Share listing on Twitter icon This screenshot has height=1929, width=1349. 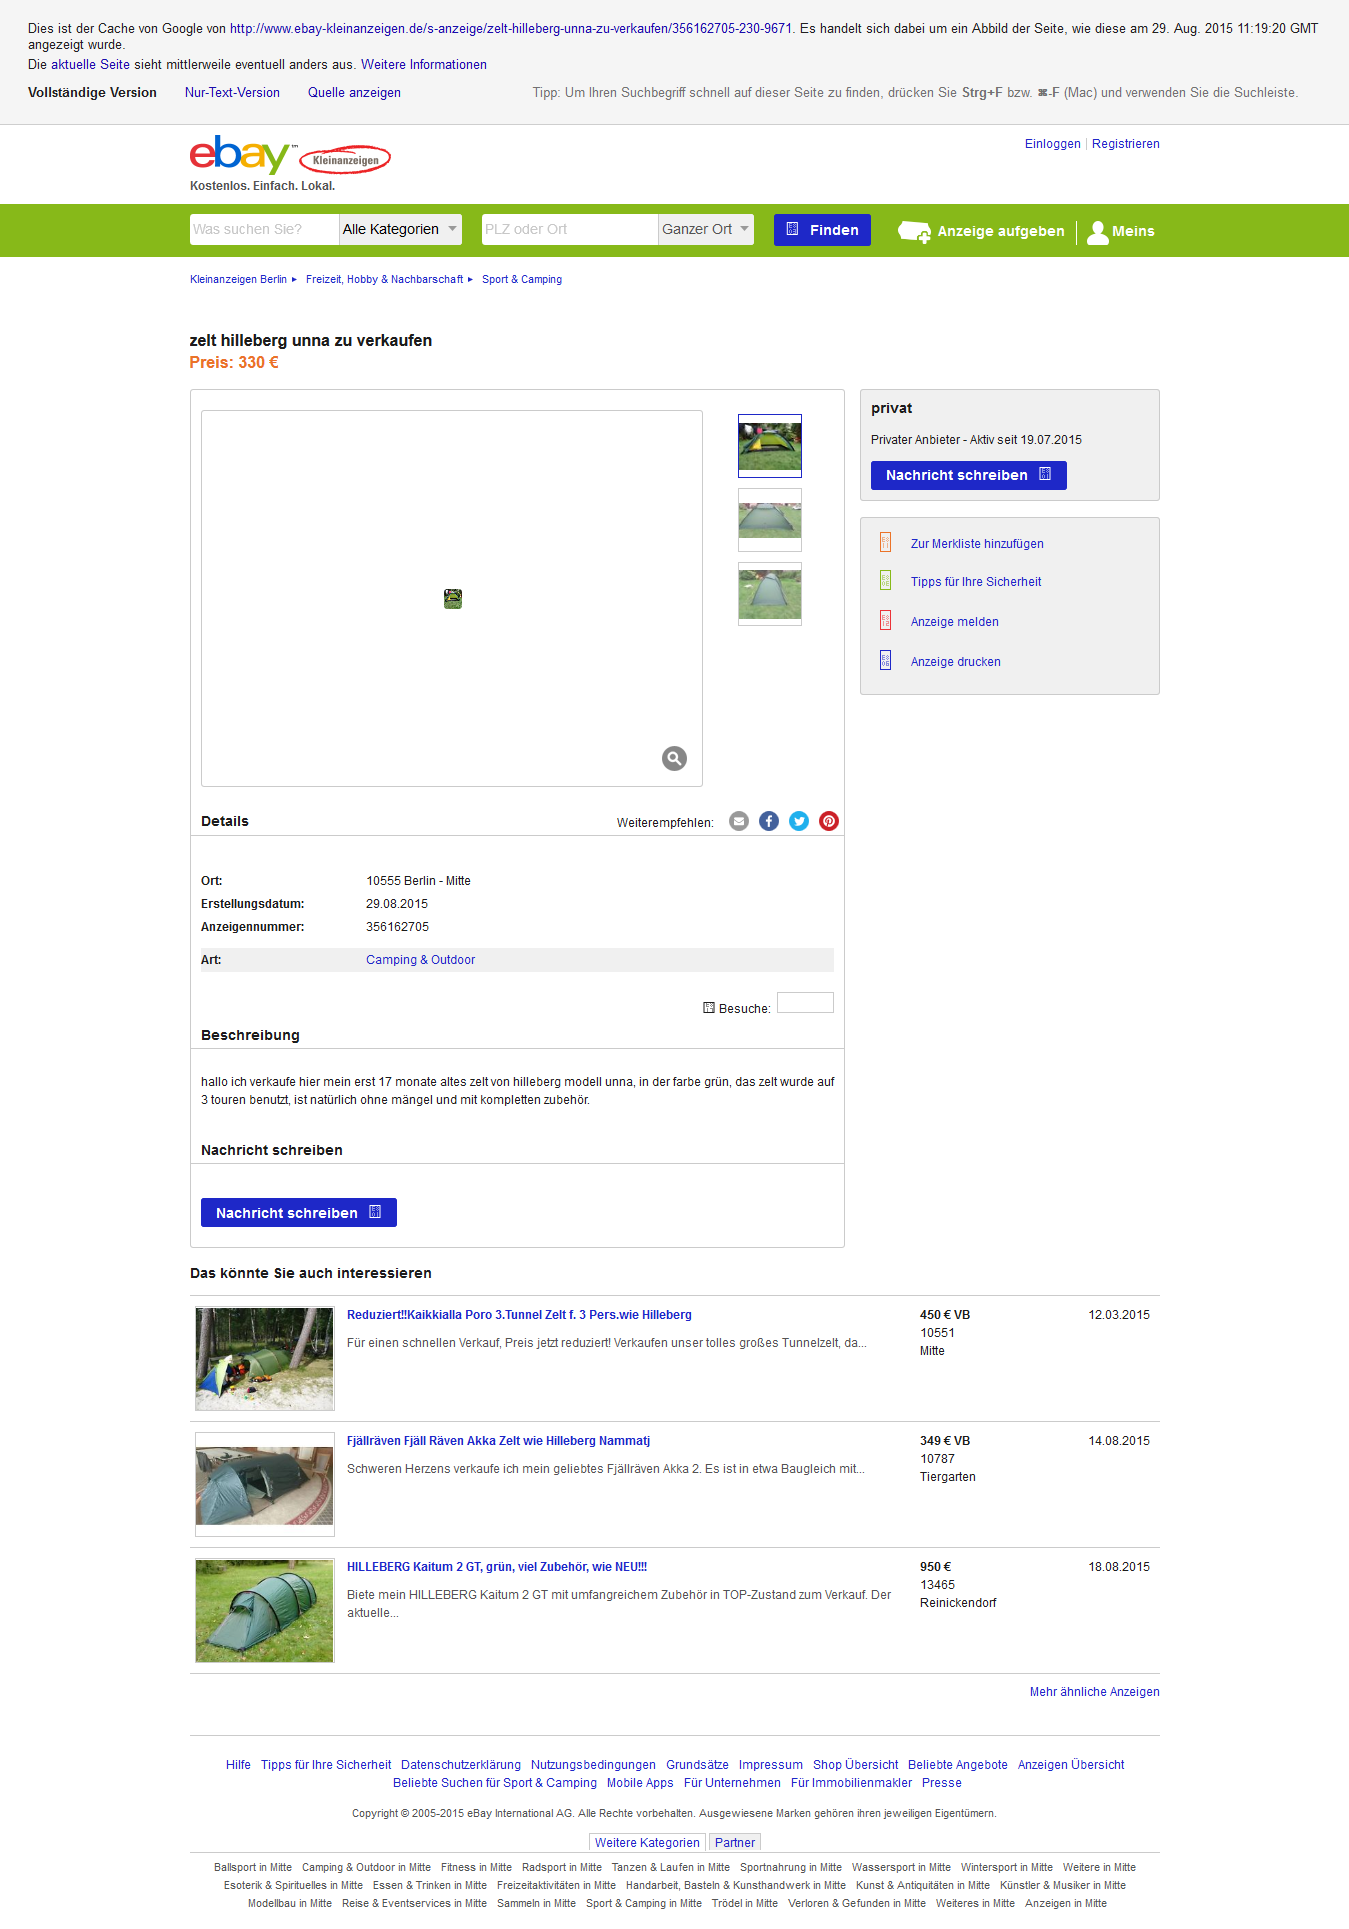(799, 821)
